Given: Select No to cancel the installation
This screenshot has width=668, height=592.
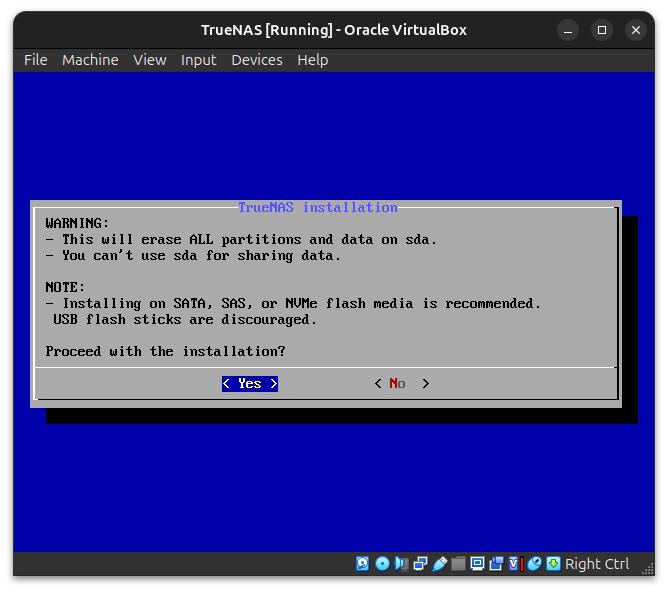Looking at the screenshot, I should pyautogui.click(x=401, y=384).
